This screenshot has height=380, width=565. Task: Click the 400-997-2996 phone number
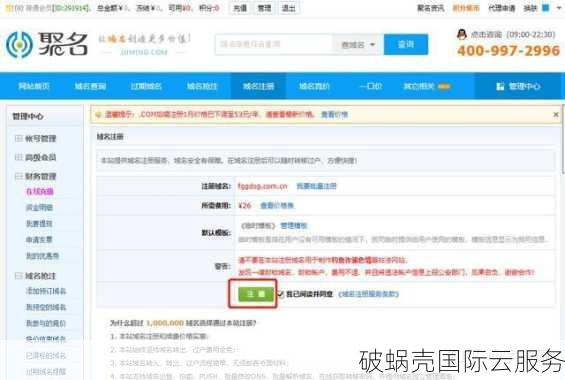pos(508,50)
